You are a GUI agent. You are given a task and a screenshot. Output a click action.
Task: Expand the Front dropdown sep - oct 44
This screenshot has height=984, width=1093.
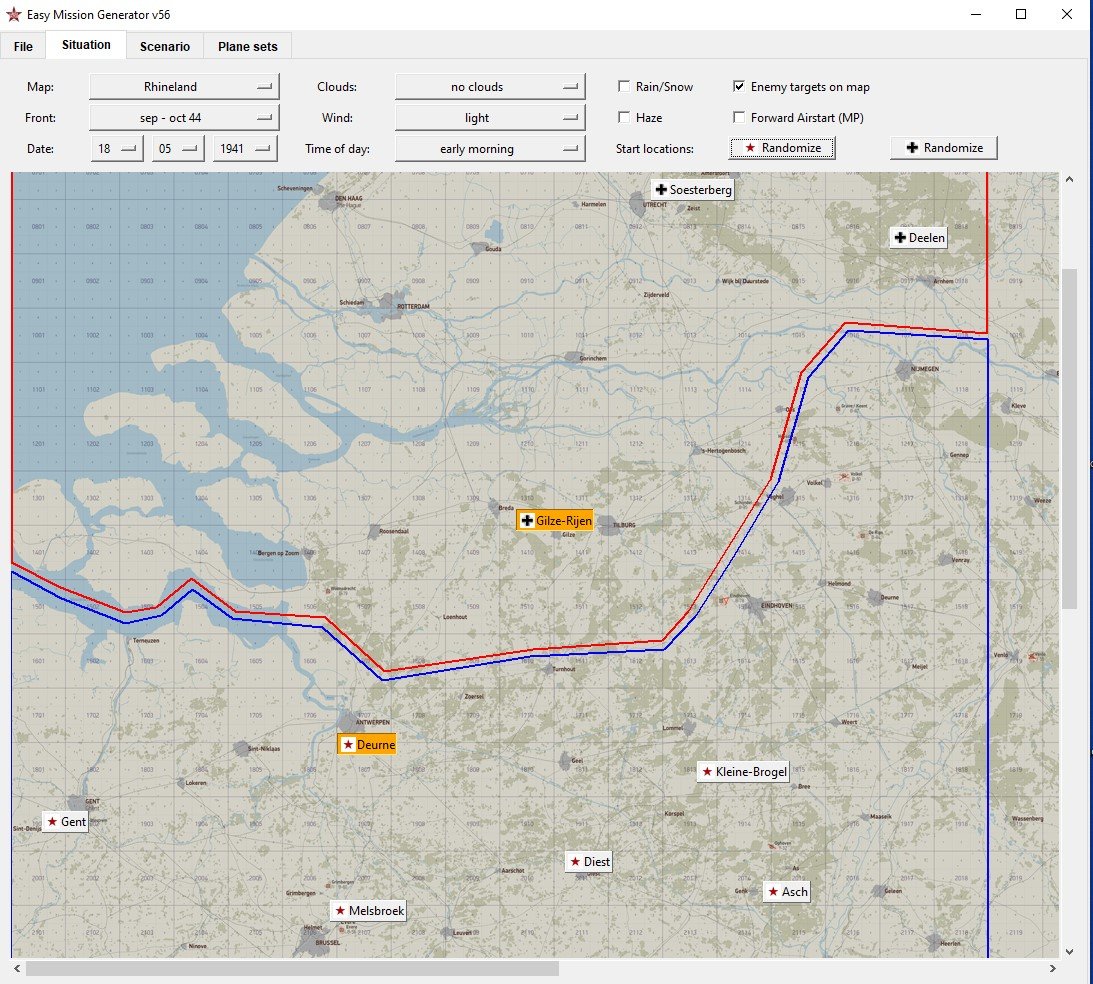[x=184, y=118]
